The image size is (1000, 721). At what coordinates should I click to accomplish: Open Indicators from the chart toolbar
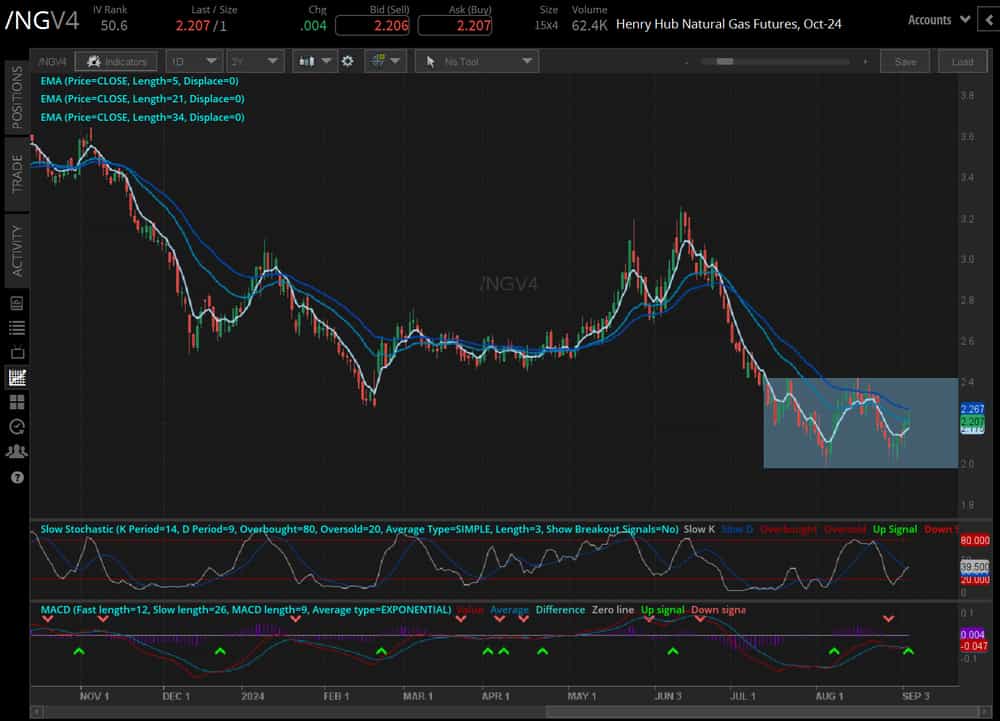[117, 61]
